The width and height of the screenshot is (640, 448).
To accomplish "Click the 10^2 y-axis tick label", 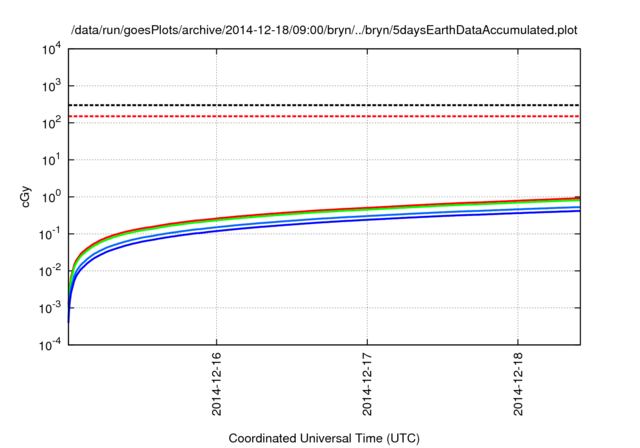I will pyautogui.click(x=51, y=122).
